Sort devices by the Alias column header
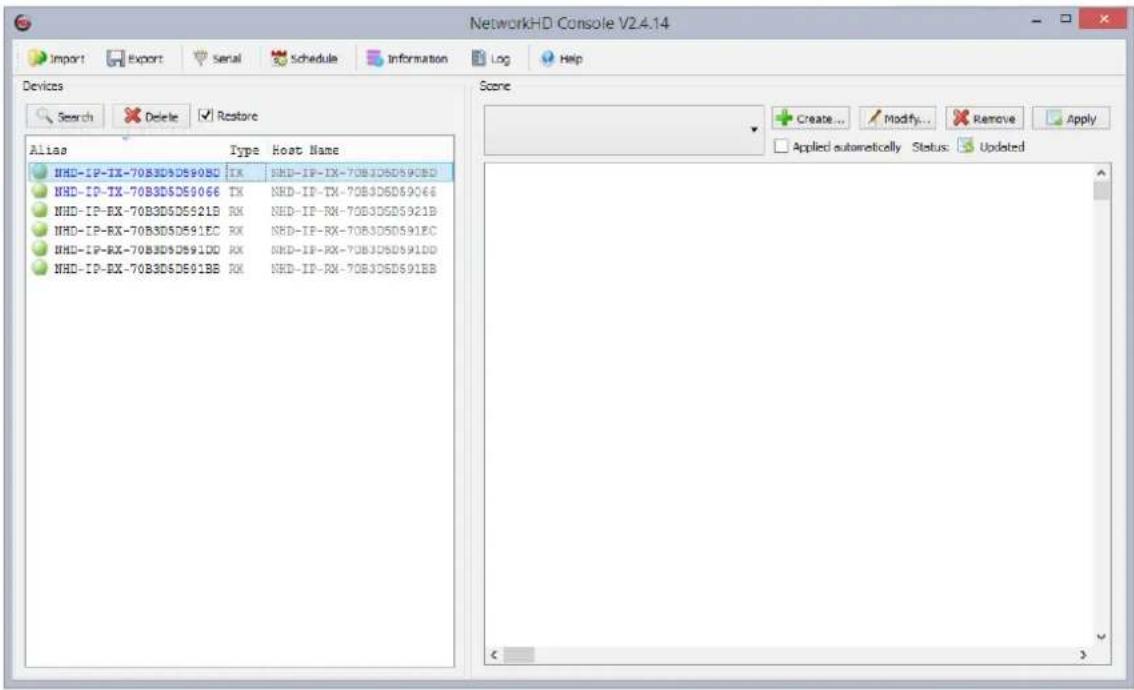 click(48, 150)
